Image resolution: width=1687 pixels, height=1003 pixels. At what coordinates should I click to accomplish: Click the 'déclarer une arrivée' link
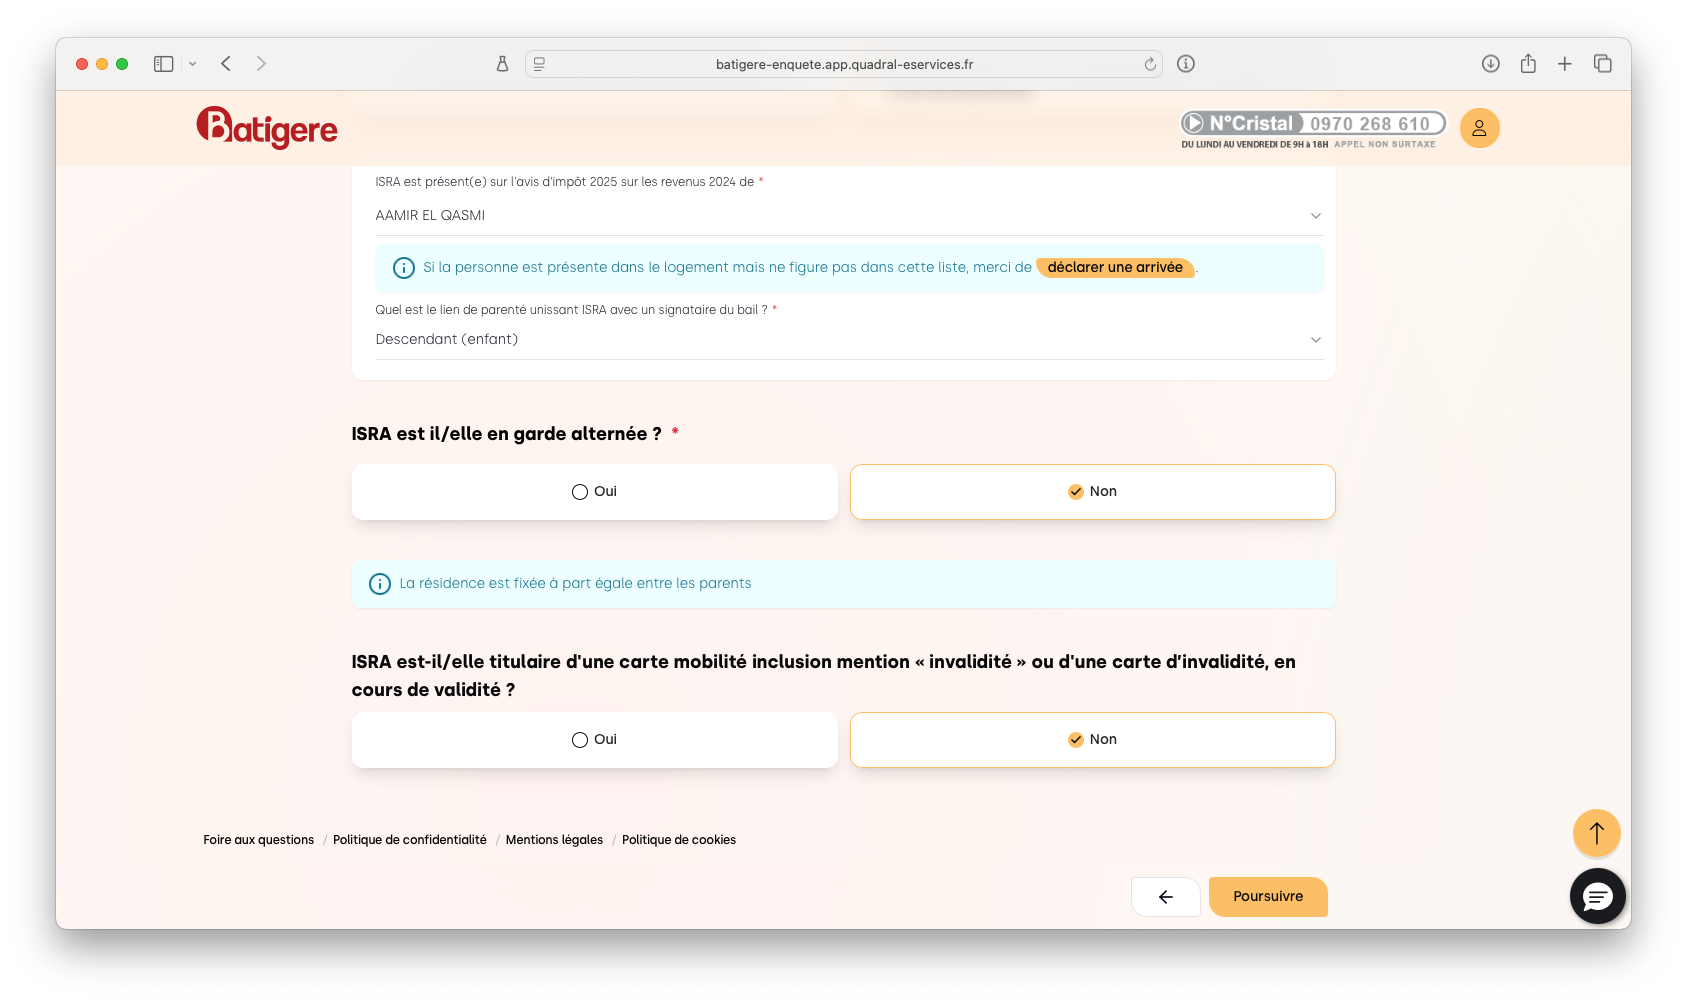(x=1115, y=268)
